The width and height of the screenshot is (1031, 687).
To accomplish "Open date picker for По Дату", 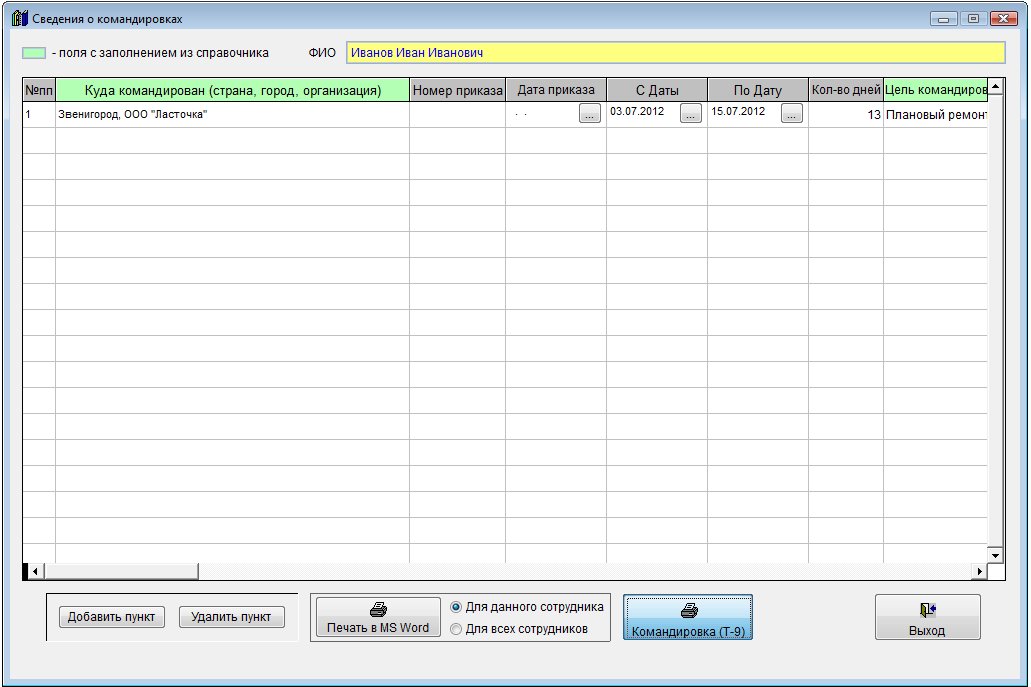I will pos(792,114).
